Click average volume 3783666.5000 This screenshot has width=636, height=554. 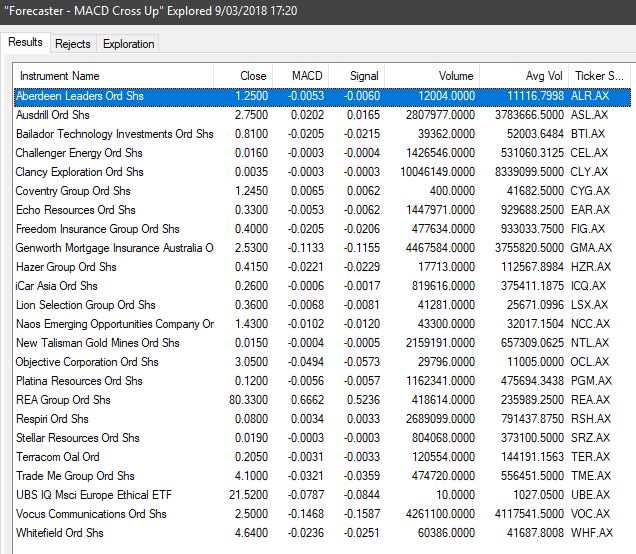[x=529, y=115]
